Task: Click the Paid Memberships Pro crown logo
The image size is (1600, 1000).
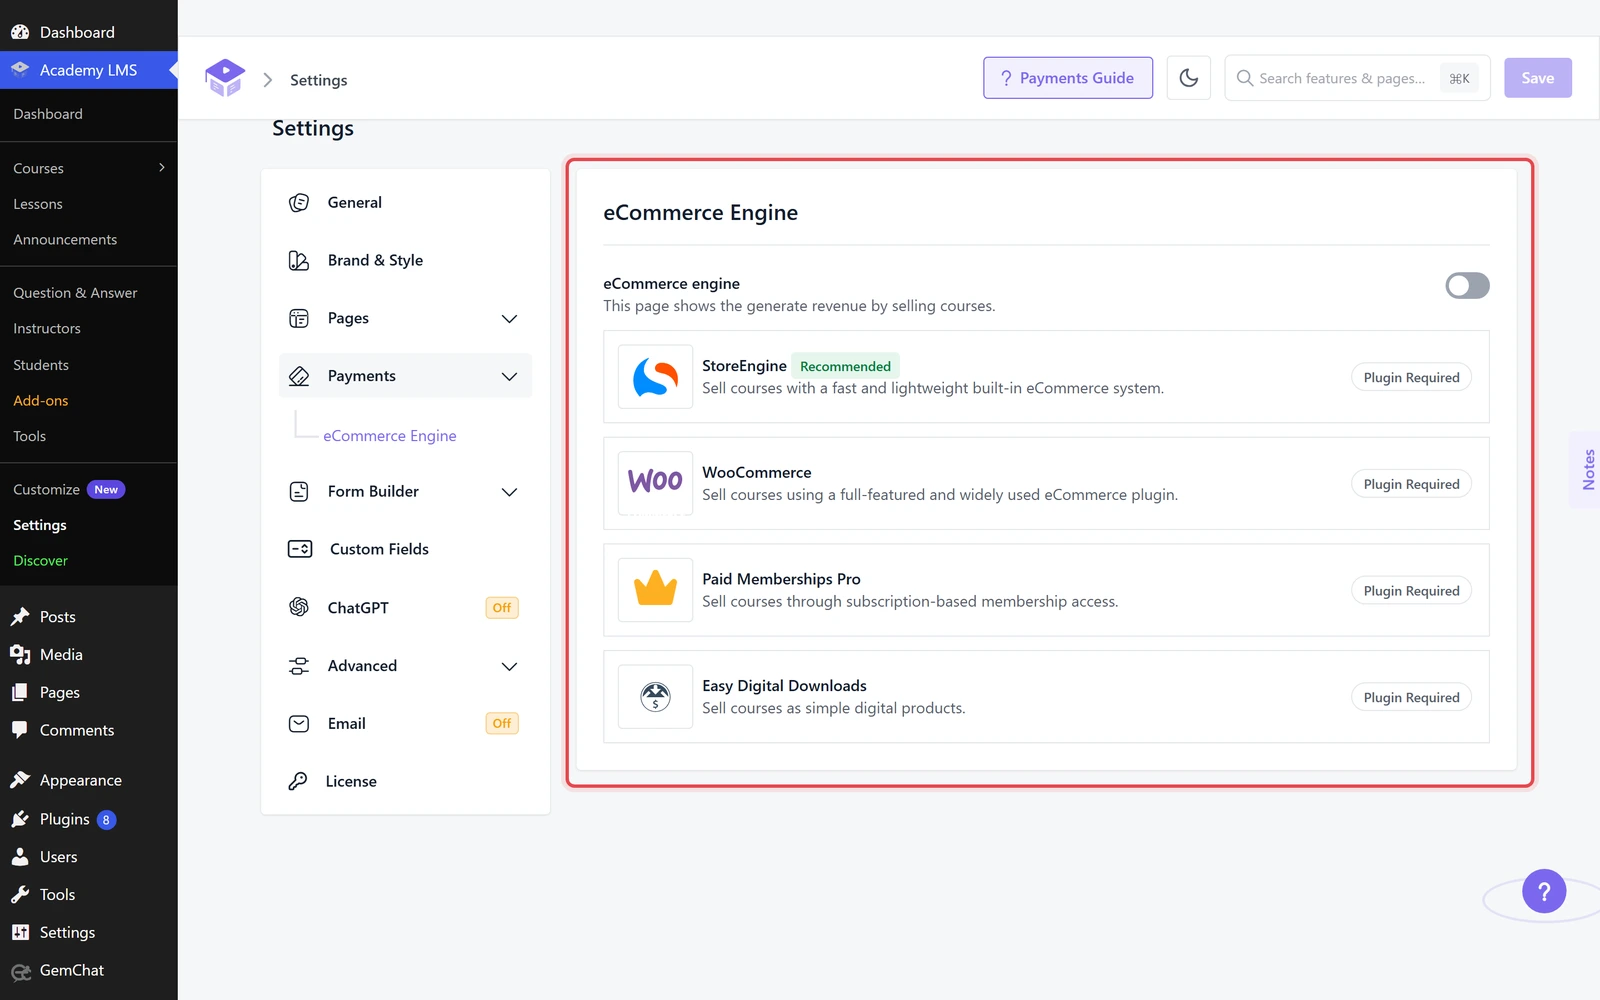Action: click(655, 590)
